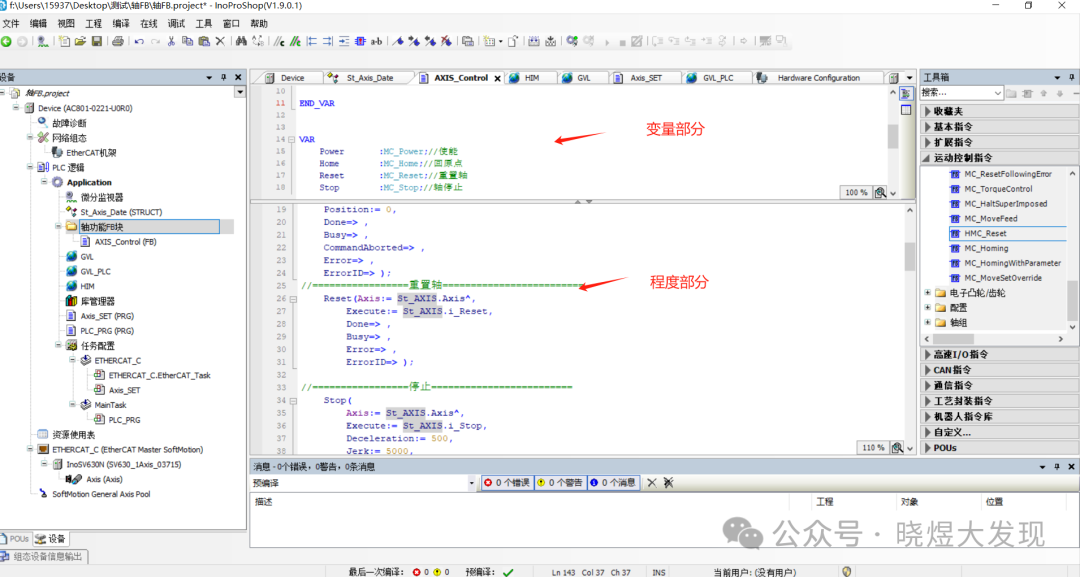This screenshot has height=577, width=1080.
Task: Expand the 高速I/O指令 toolbox category
Action: pyautogui.click(x=960, y=355)
